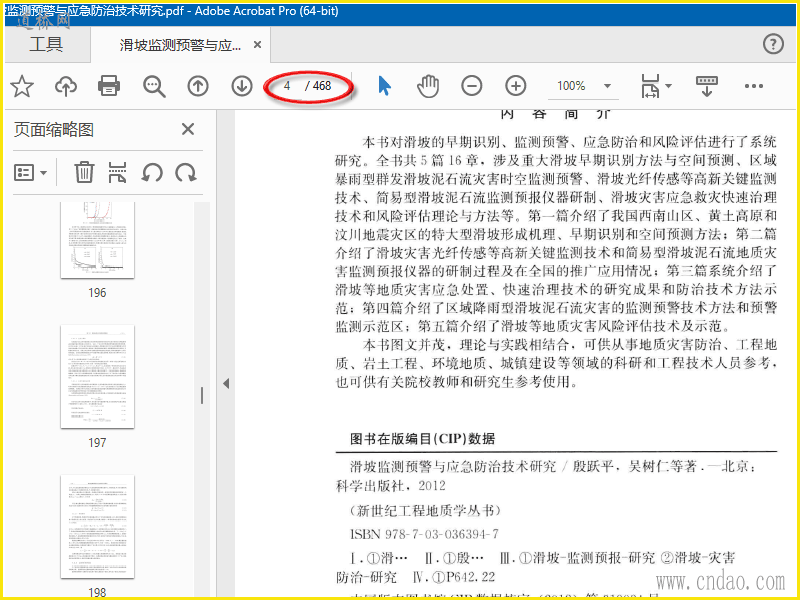
Task: Collapse the thumbnail pane with left arrow
Action: (x=226, y=384)
